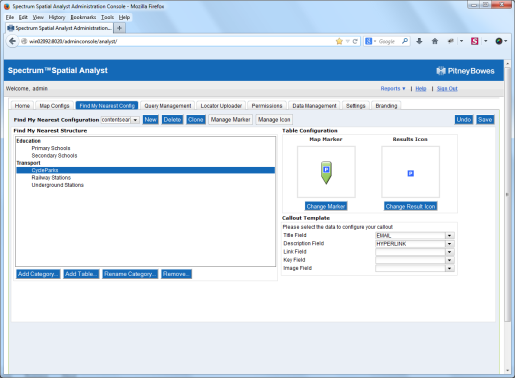
Task: Bookmark page with the star icon
Action: pos(339,41)
